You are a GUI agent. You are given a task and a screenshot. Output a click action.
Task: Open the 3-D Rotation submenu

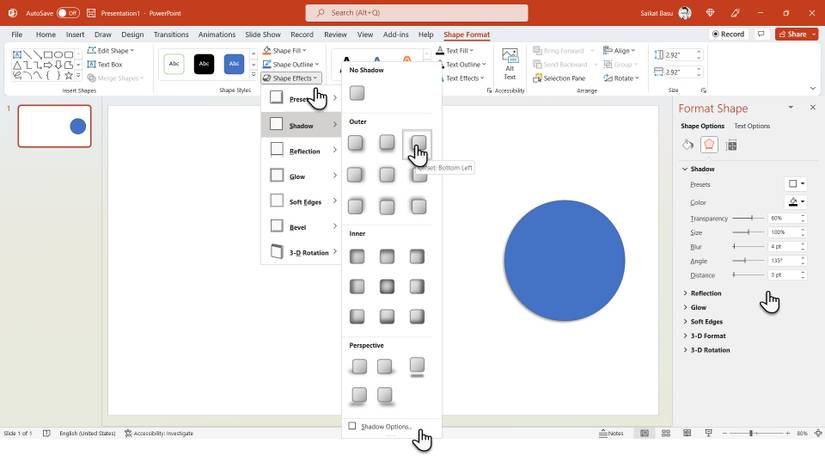[301, 252]
